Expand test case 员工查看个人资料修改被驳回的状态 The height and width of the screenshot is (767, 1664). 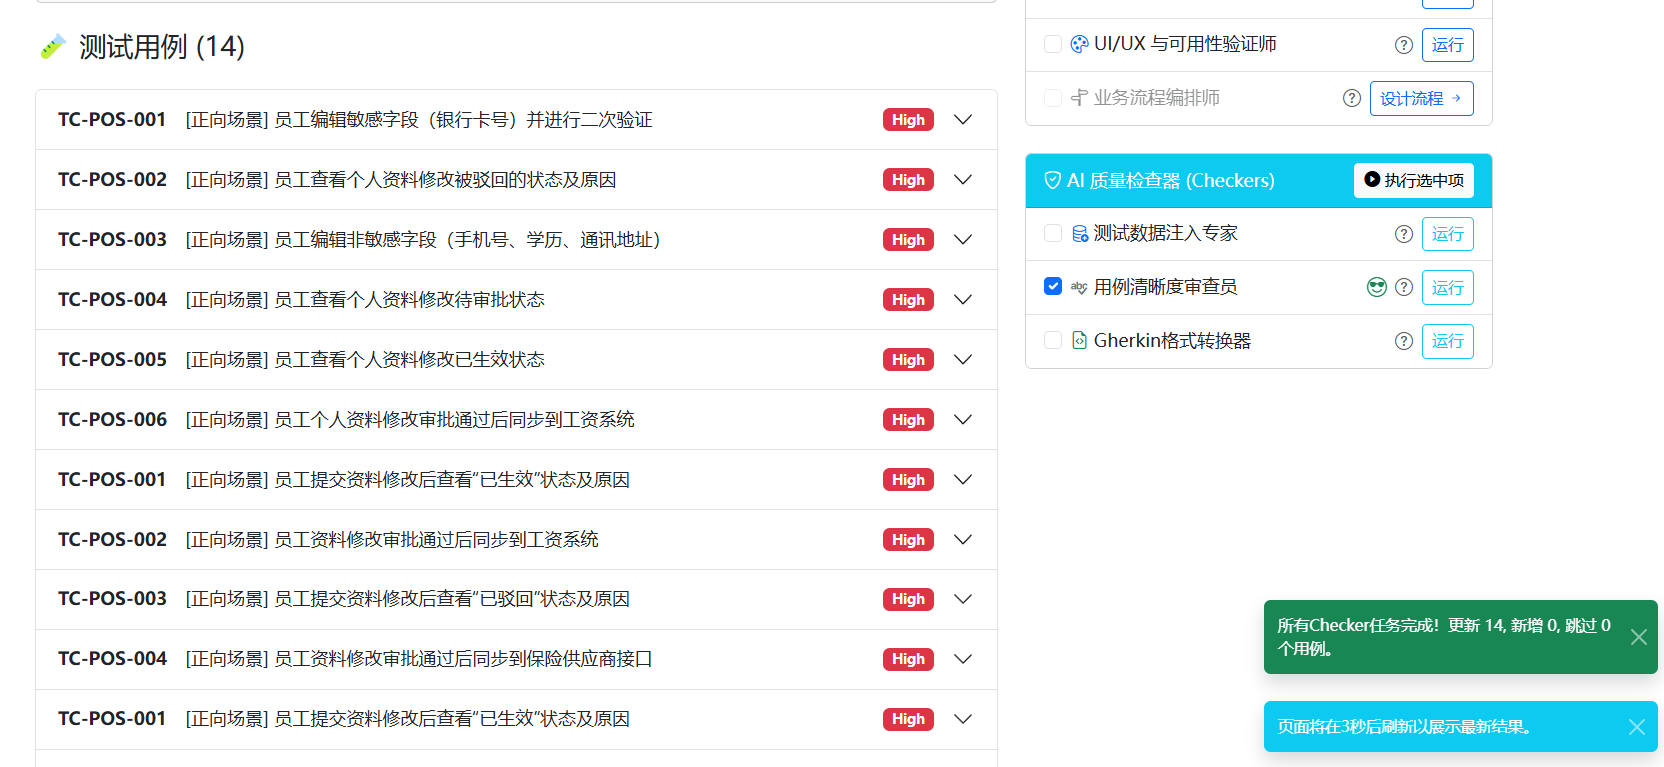963,180
